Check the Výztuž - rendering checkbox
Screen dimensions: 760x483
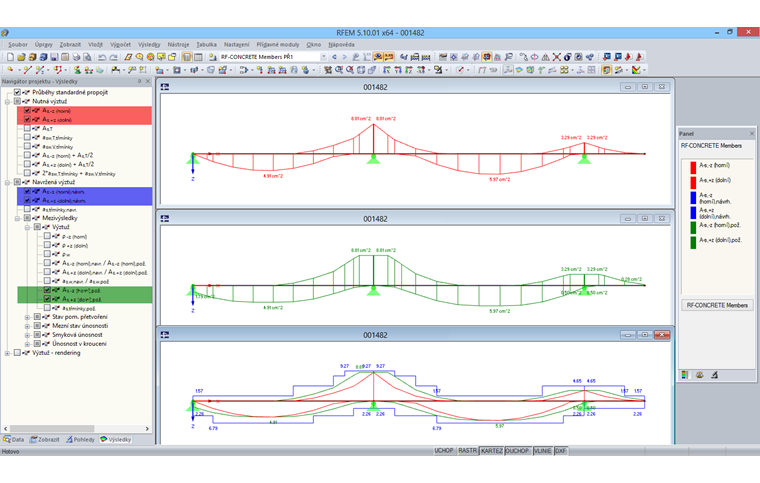[17, 353]
